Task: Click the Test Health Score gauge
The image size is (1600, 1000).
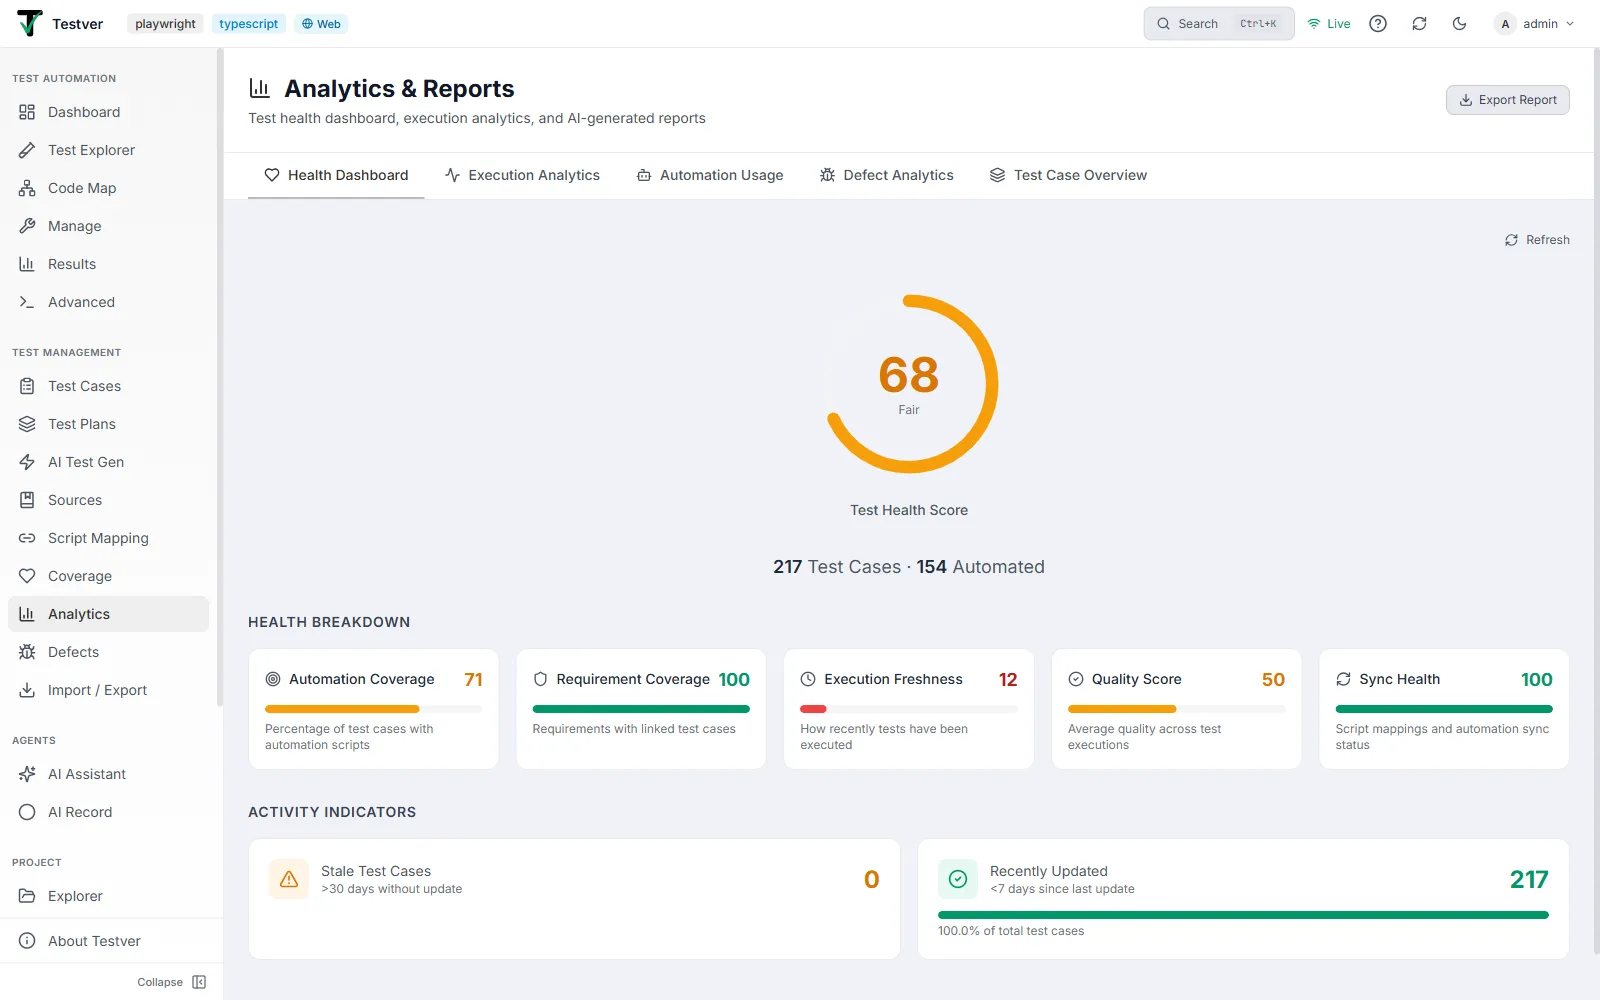Action: [x=909, y=384]
